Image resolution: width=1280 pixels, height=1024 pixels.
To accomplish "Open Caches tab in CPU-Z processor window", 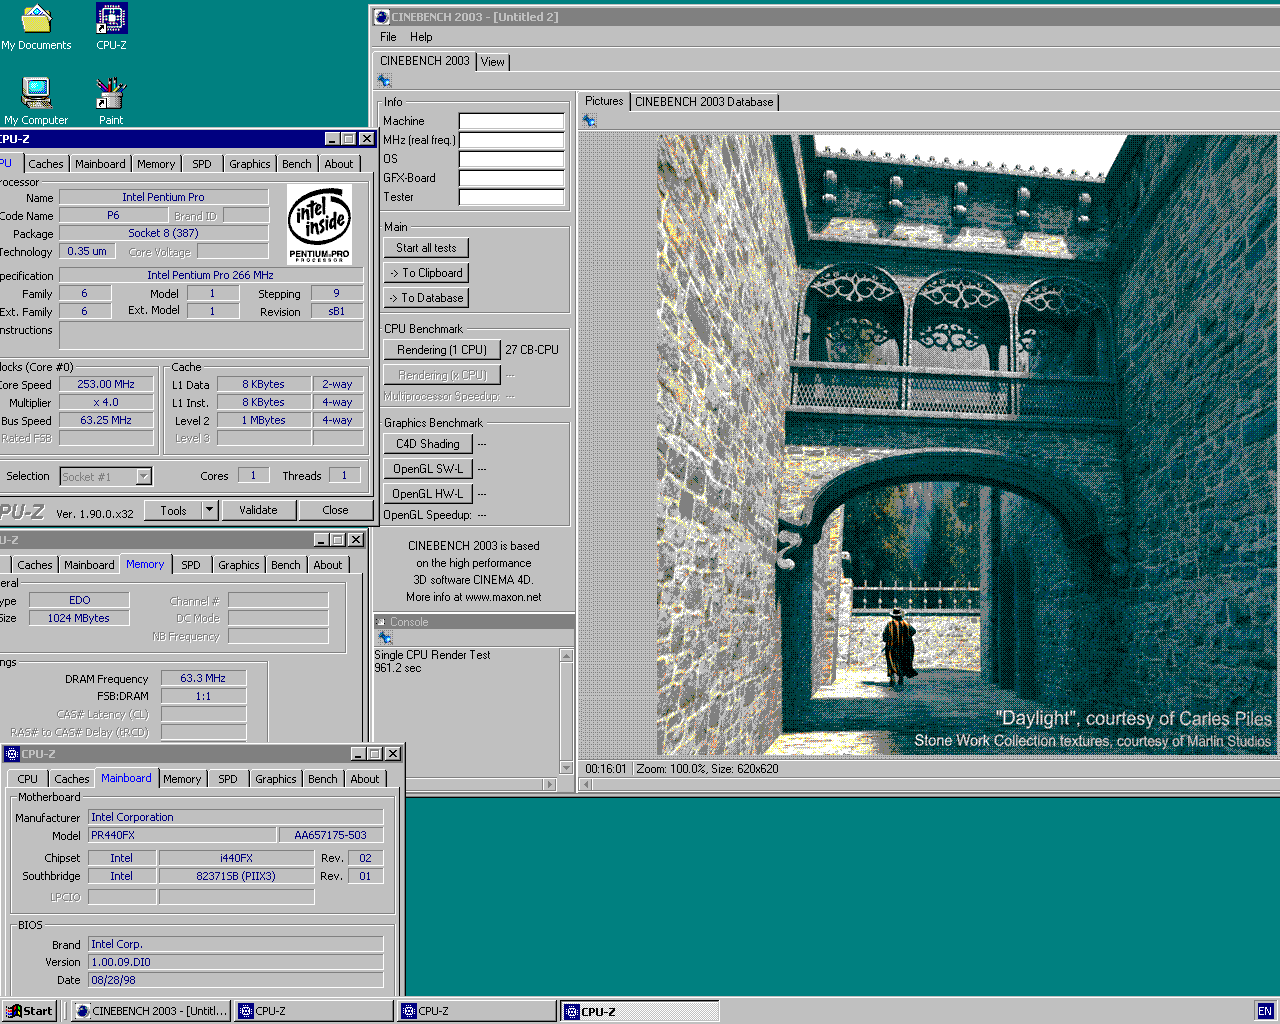I will click(46, 164).
